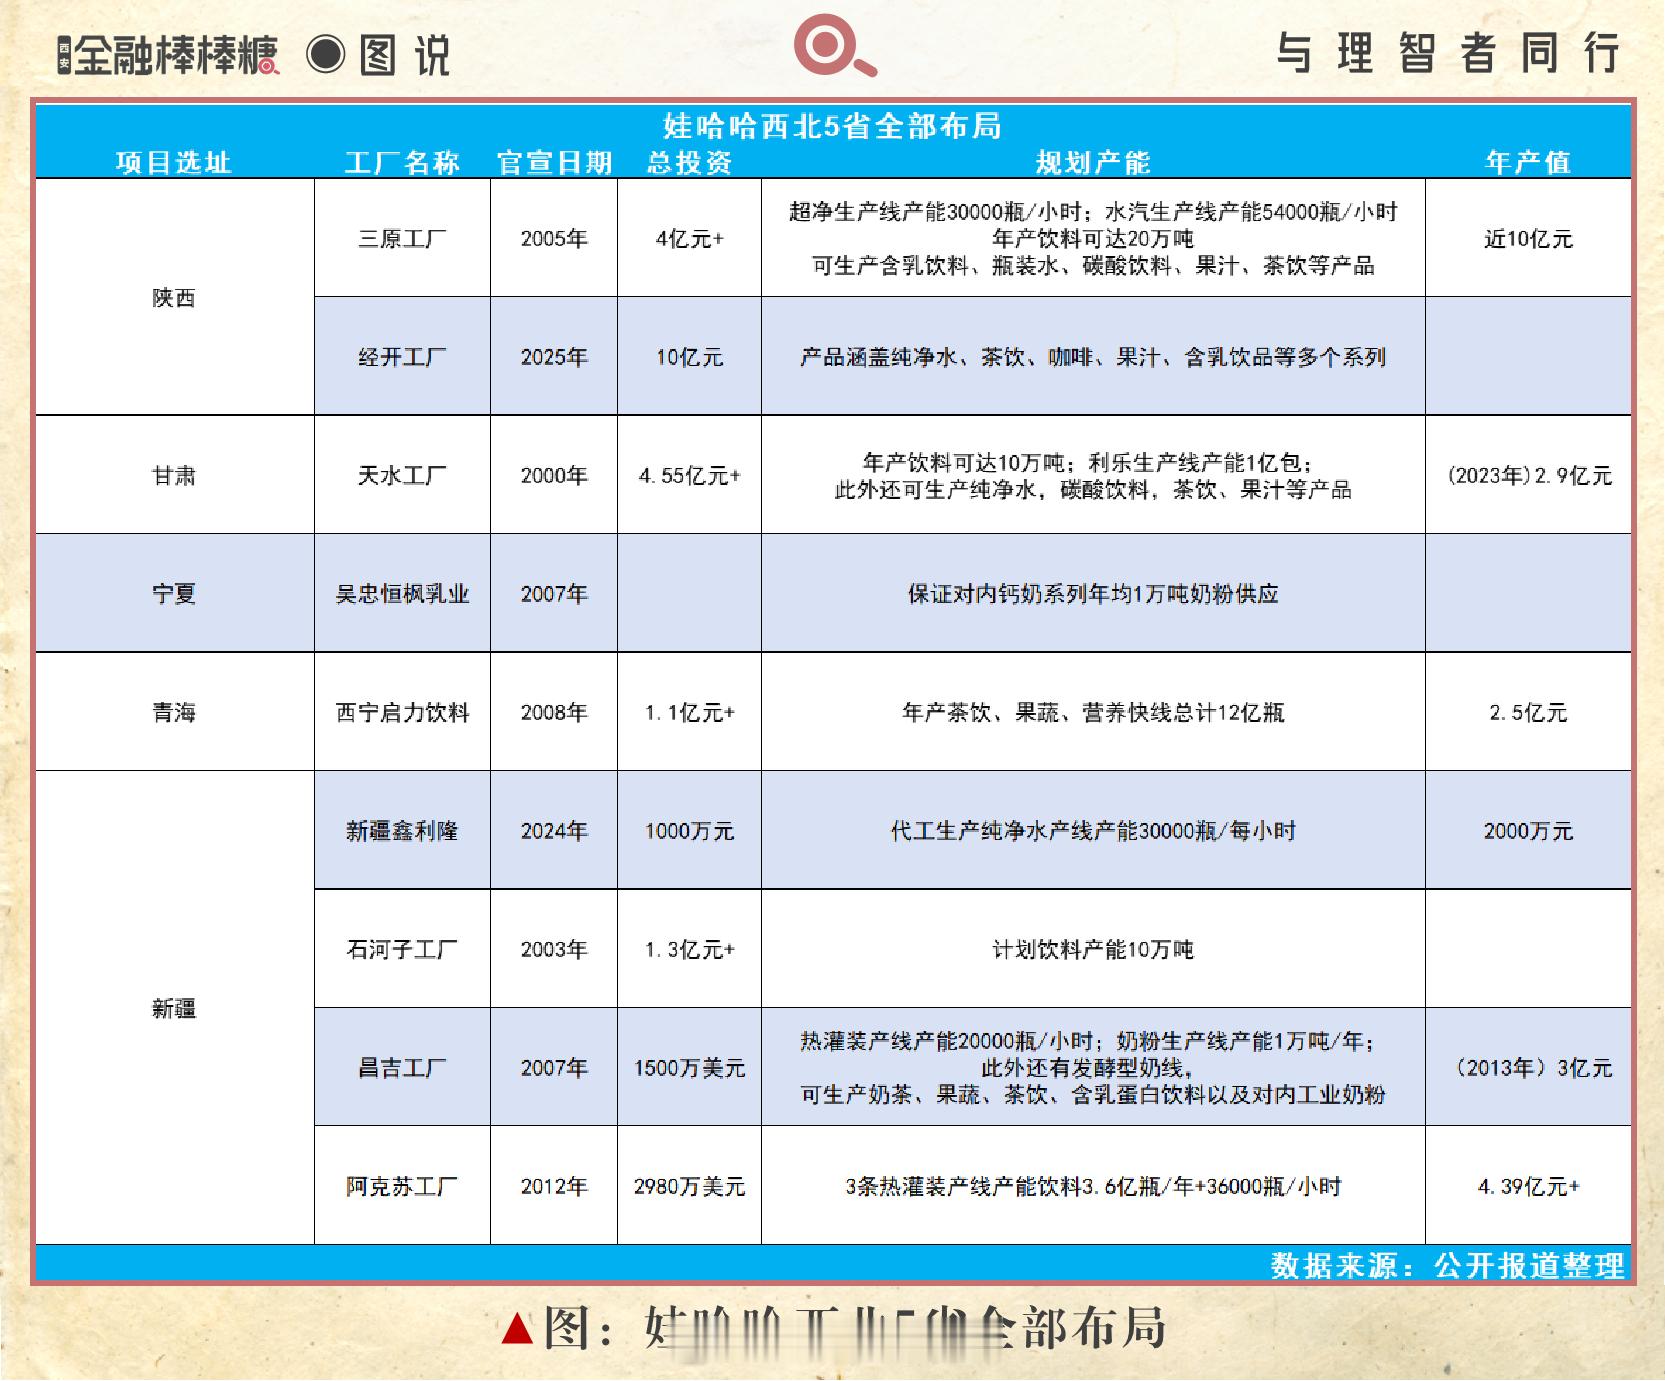The image size is (1665, 1381).
Task: Select the 青海 province cell
Action: pyautogui.click(x=174, y=713)
